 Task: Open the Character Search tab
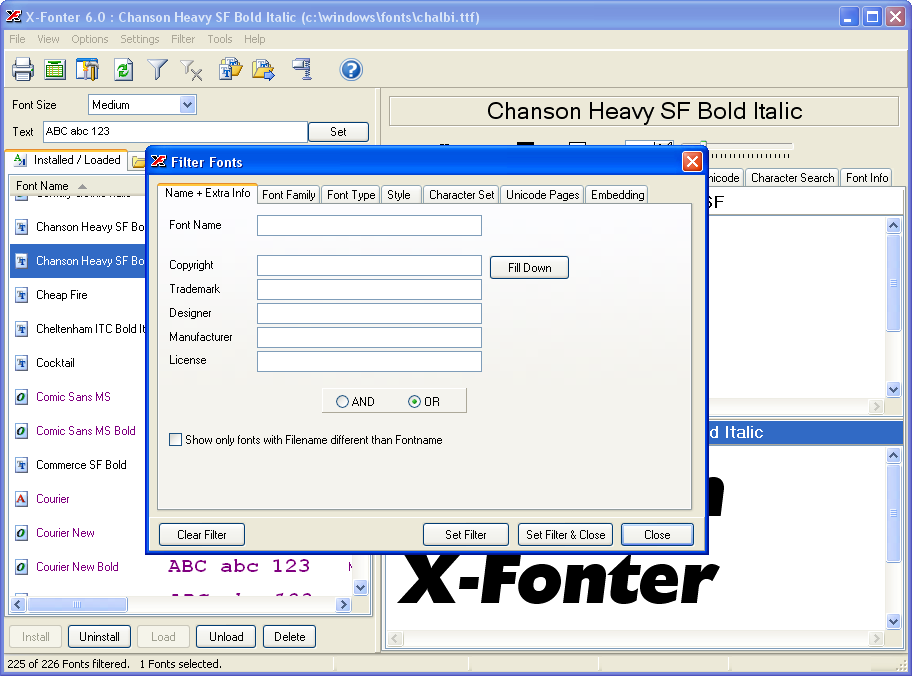point(792,177)
